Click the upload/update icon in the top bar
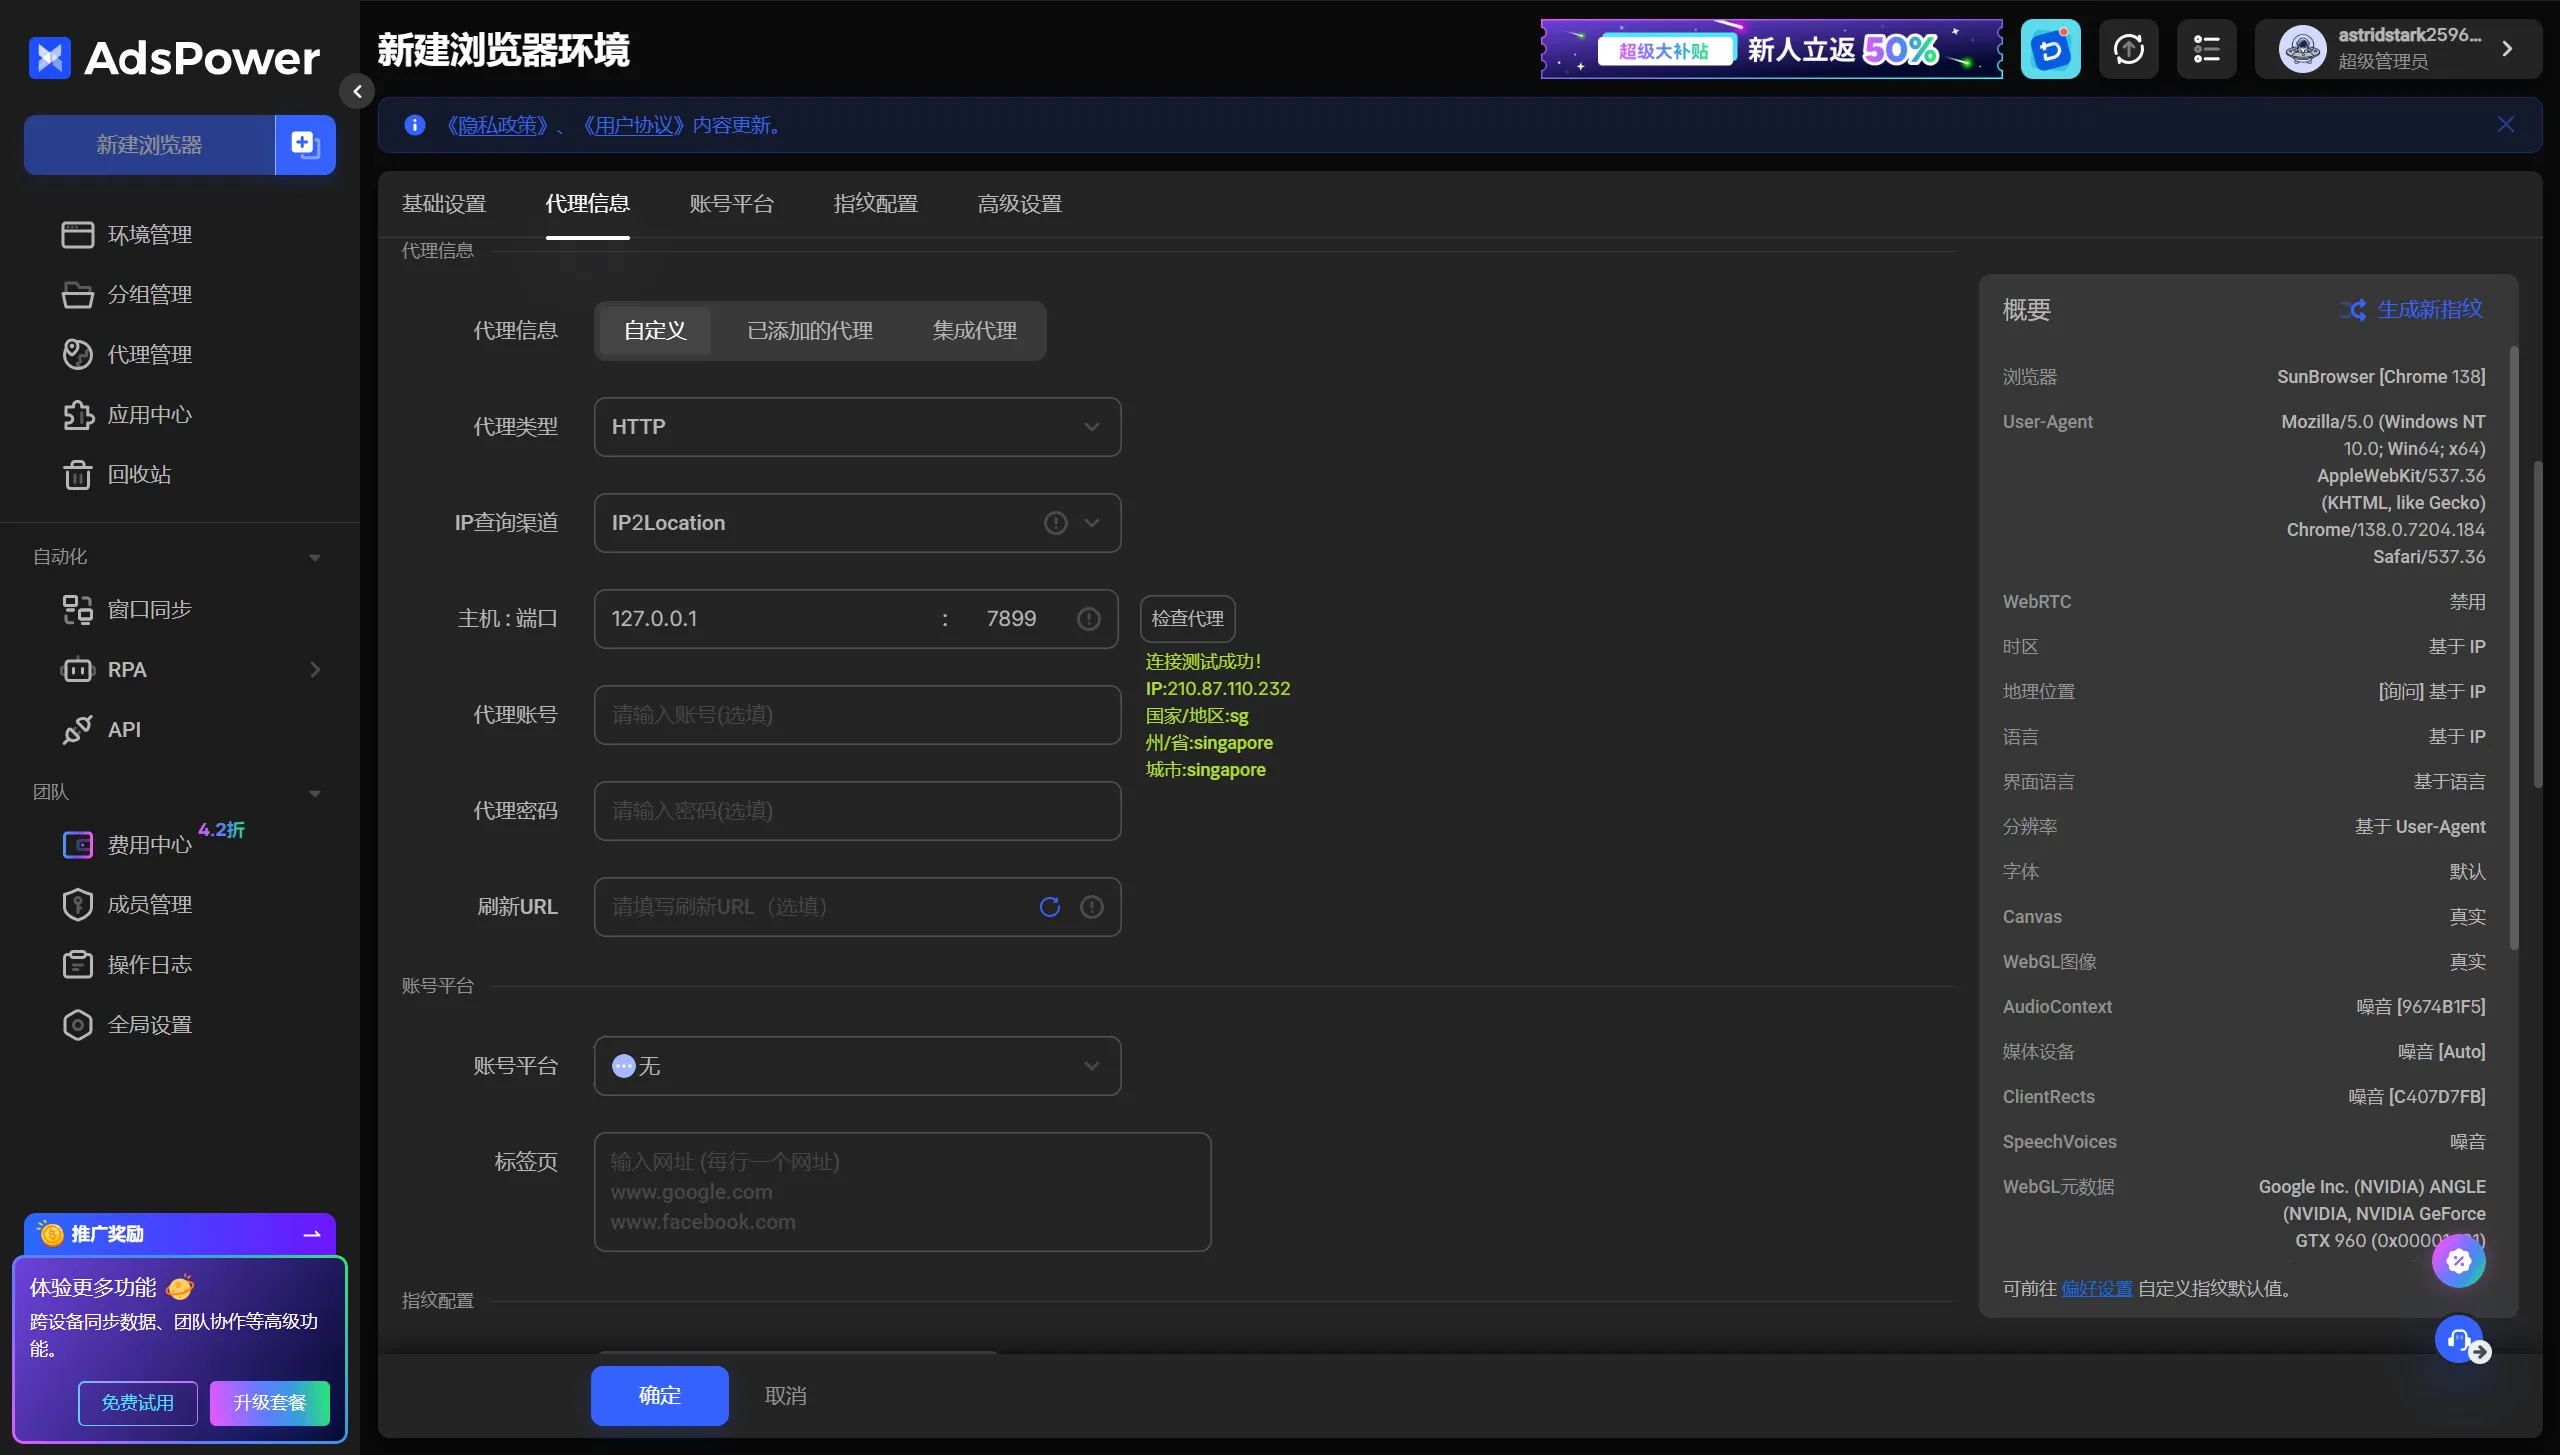Viewport: 2560px width, 1455px height. click(x=2128, y=49)
